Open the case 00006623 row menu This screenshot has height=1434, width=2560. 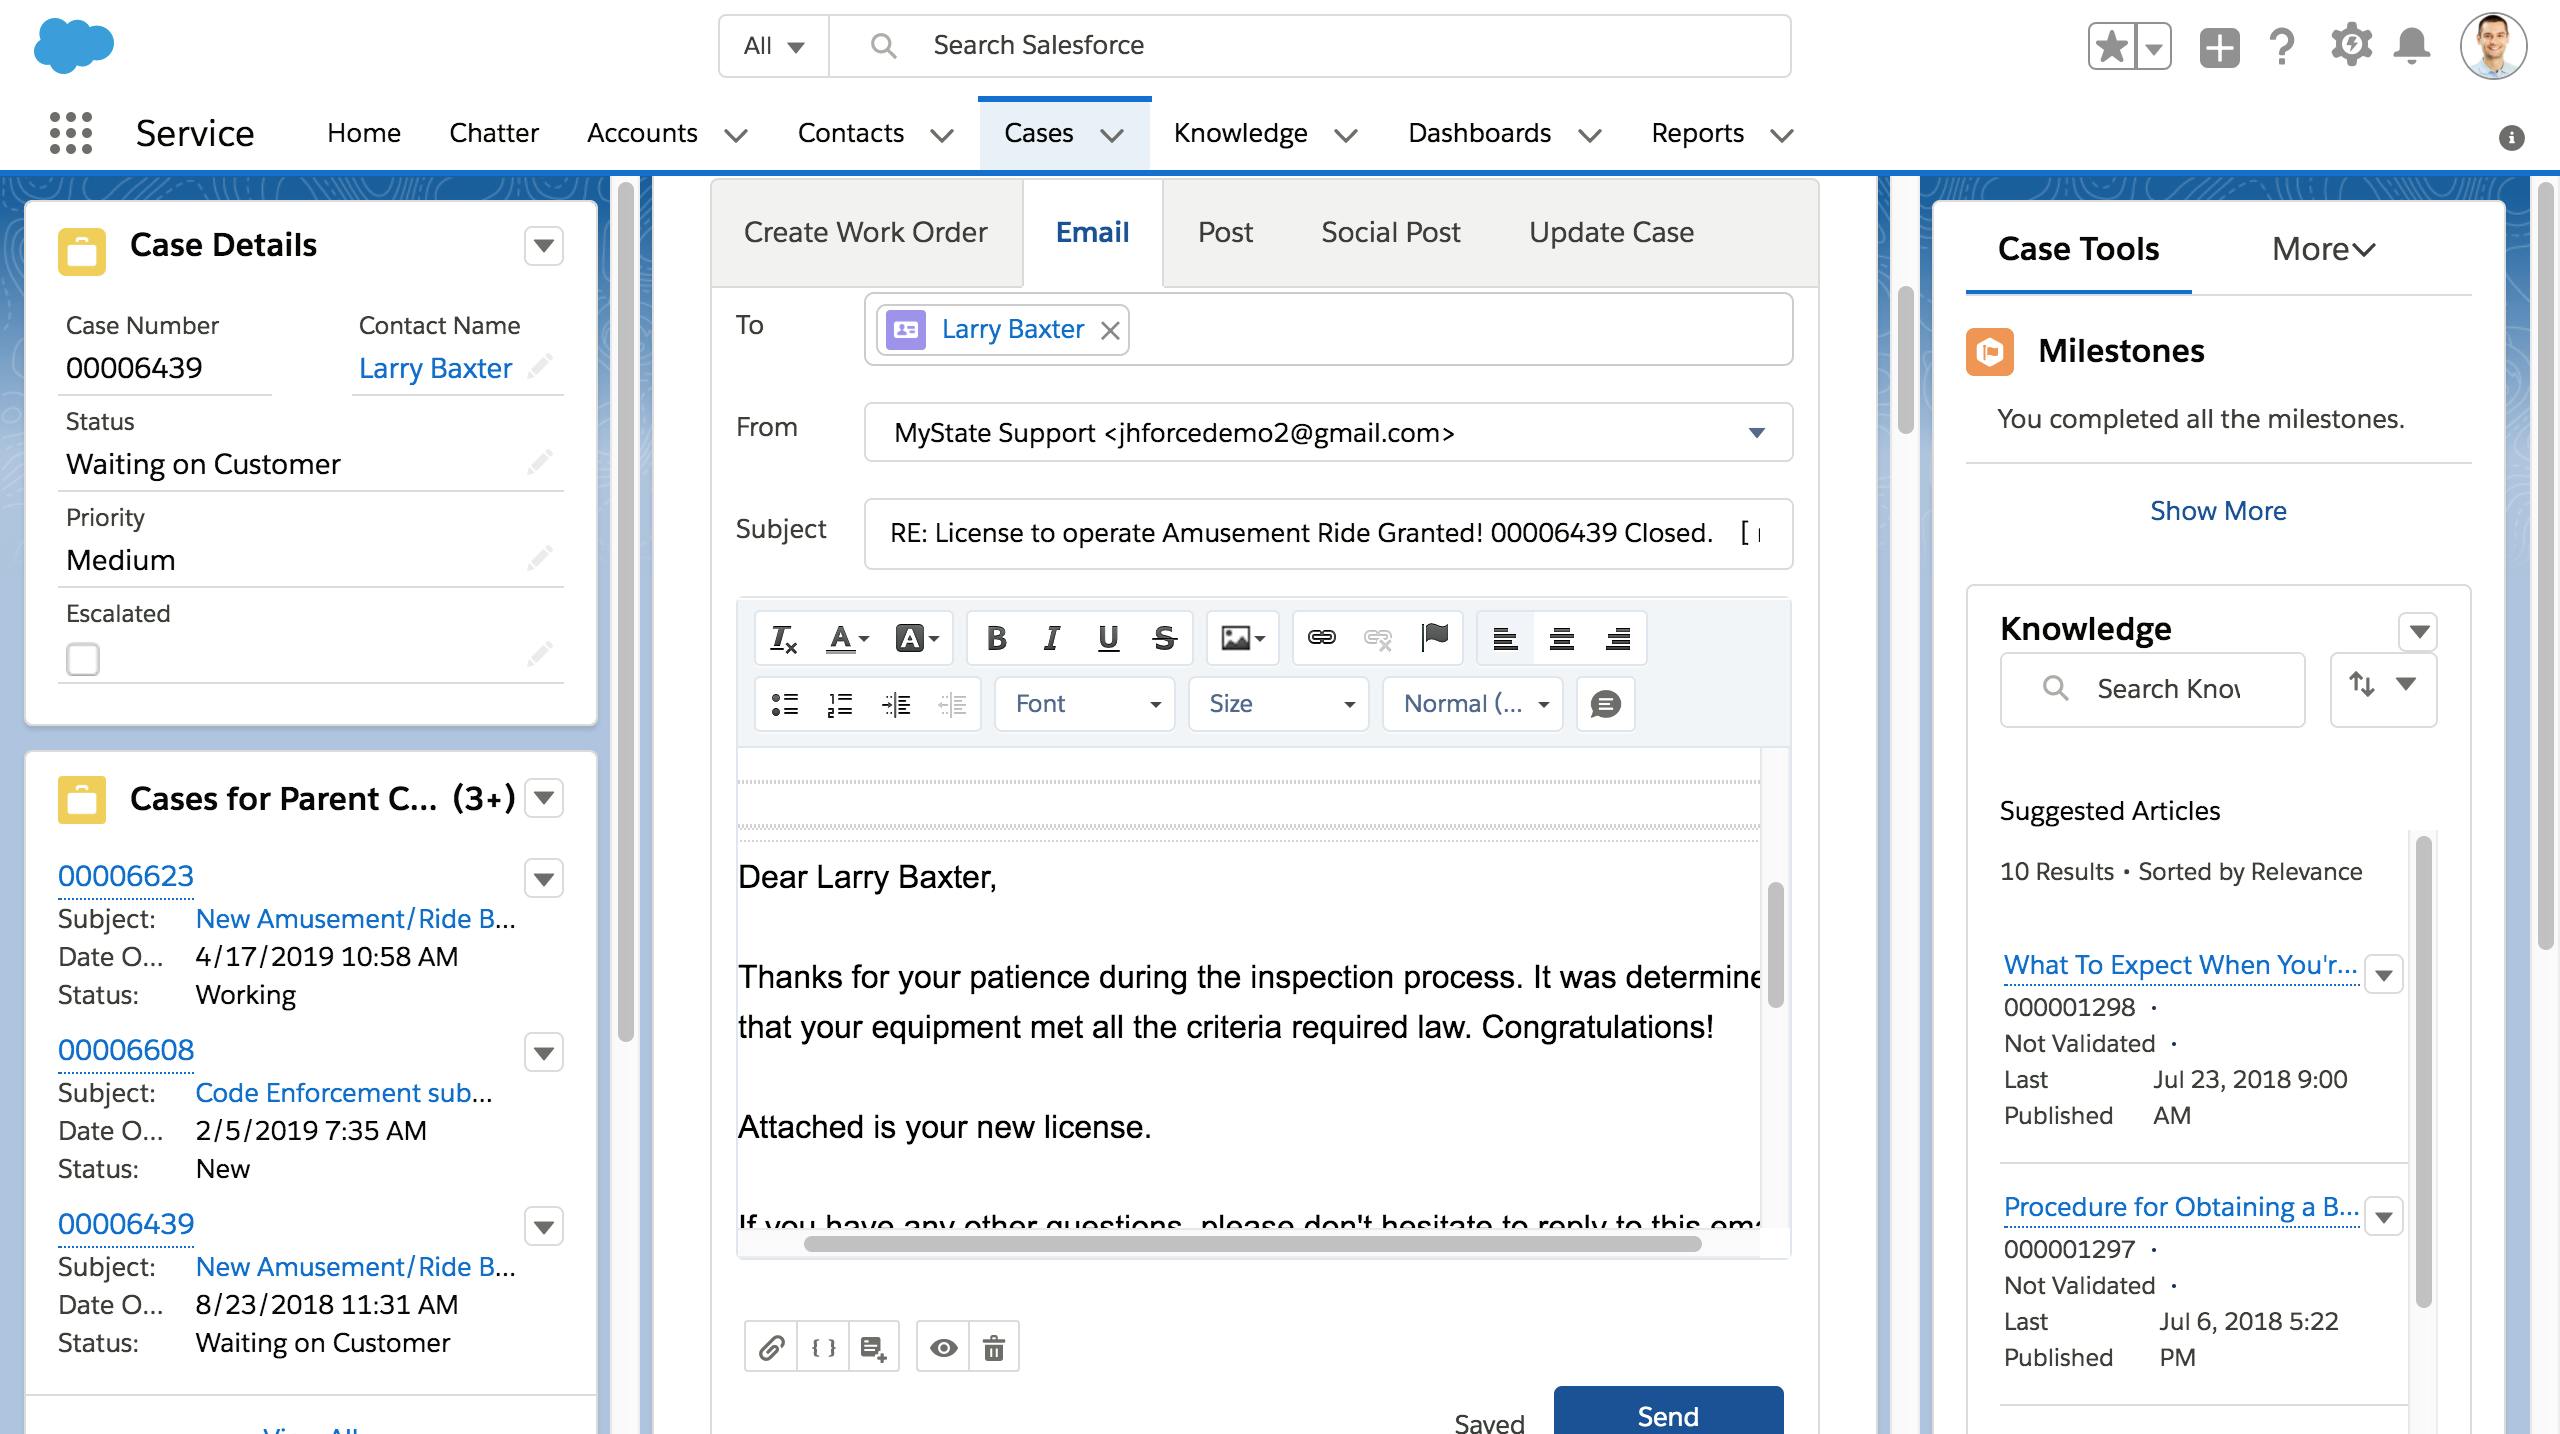(544, 879)
